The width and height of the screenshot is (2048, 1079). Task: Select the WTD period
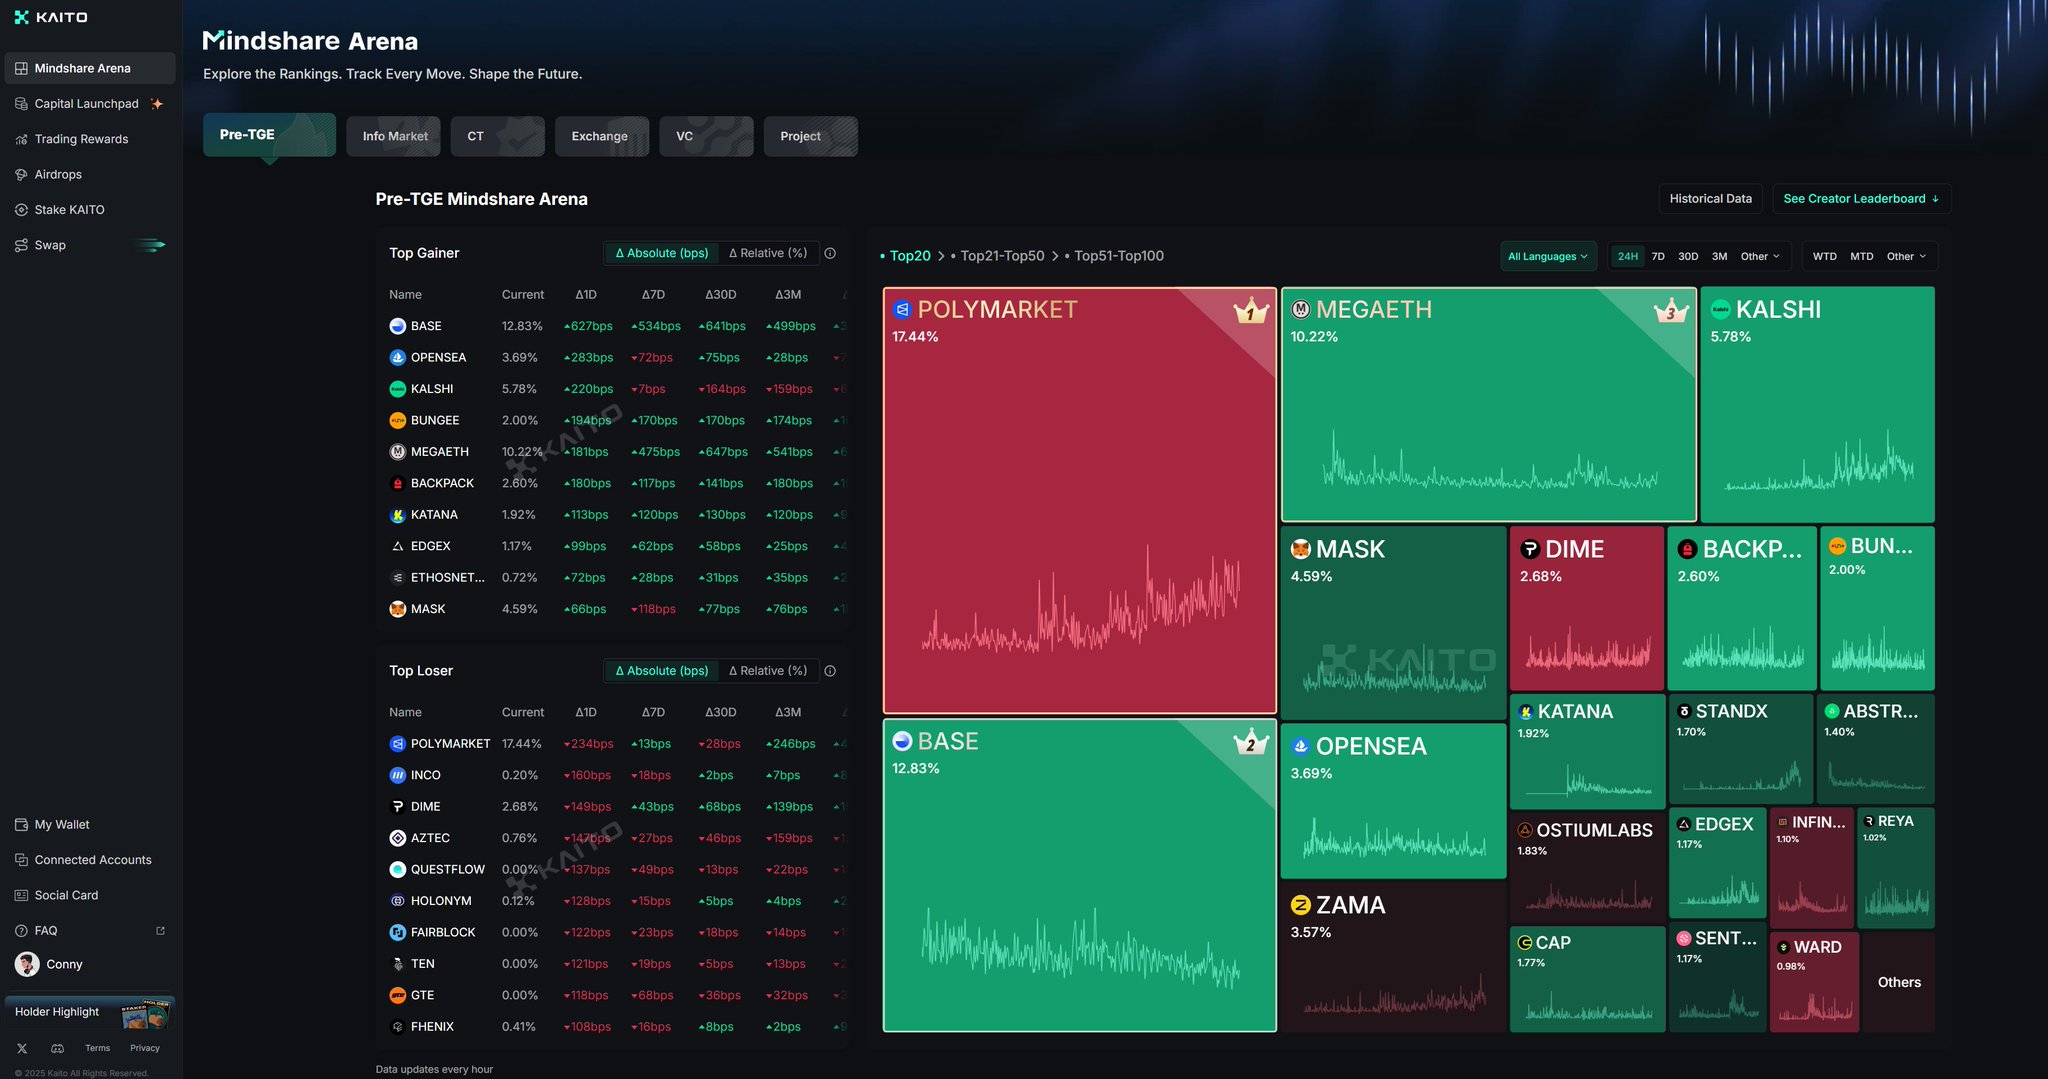[1824, 256]
